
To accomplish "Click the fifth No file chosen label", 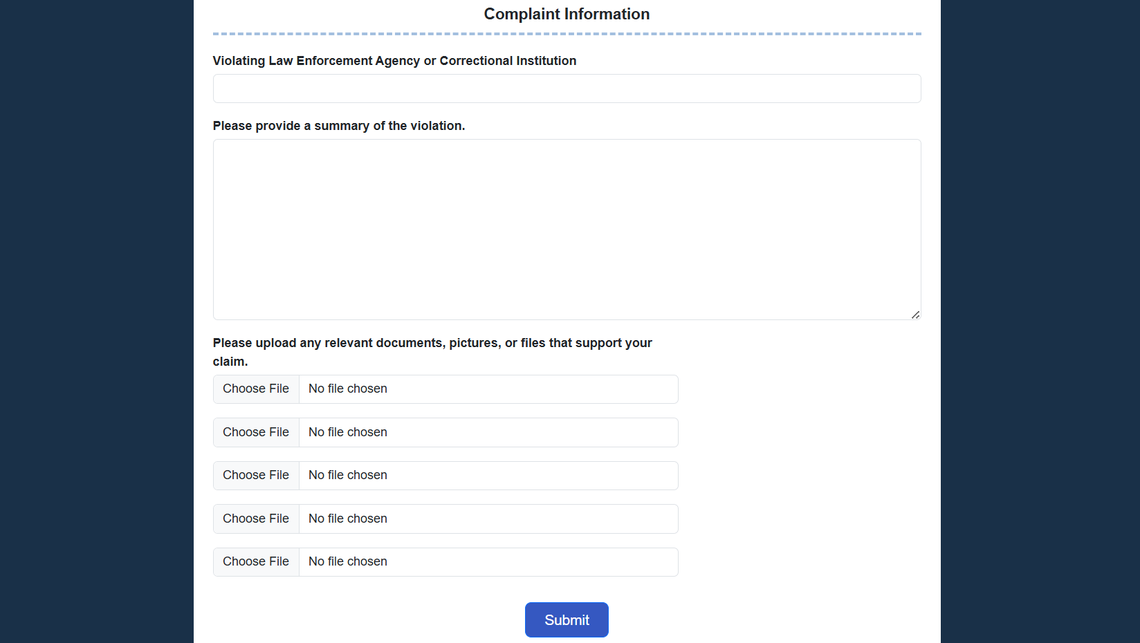I will (x=347, y=561).
